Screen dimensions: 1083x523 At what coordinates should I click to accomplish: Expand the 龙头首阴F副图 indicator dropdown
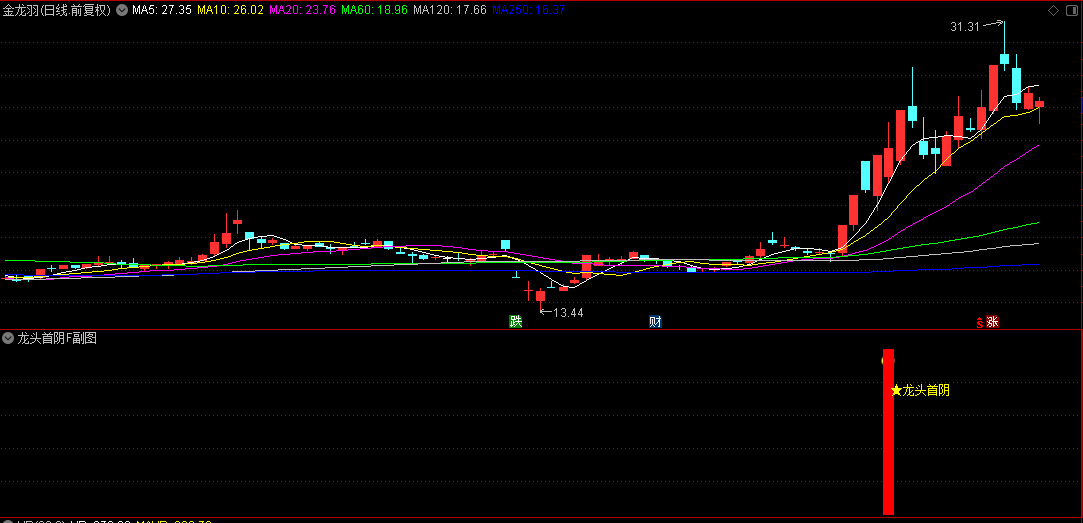[8, 338]
